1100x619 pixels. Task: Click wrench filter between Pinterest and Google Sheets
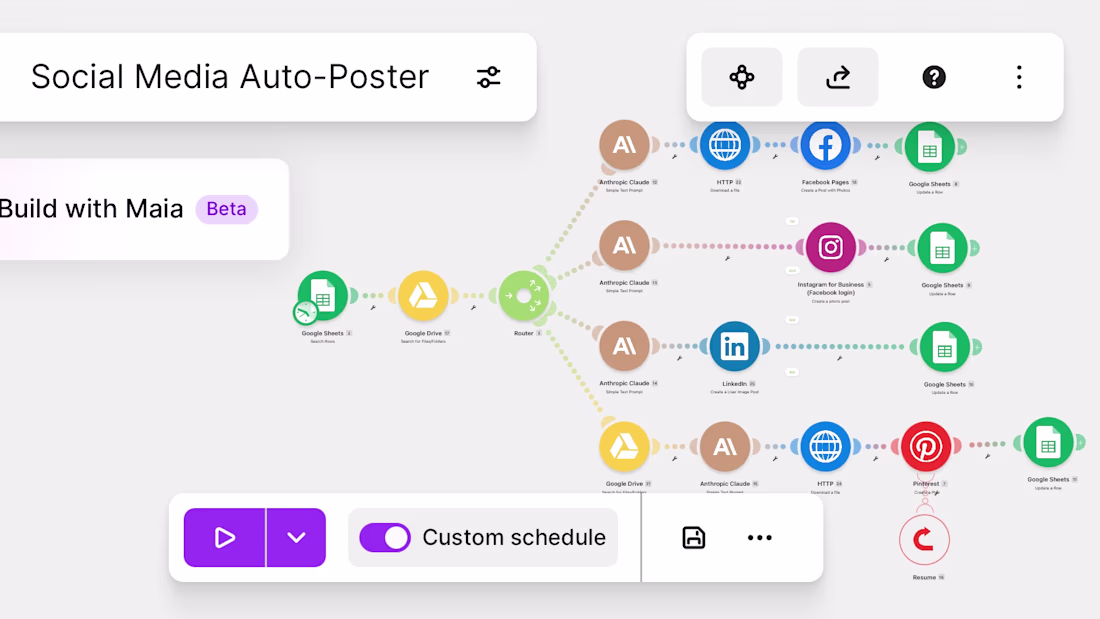point(987,456)
